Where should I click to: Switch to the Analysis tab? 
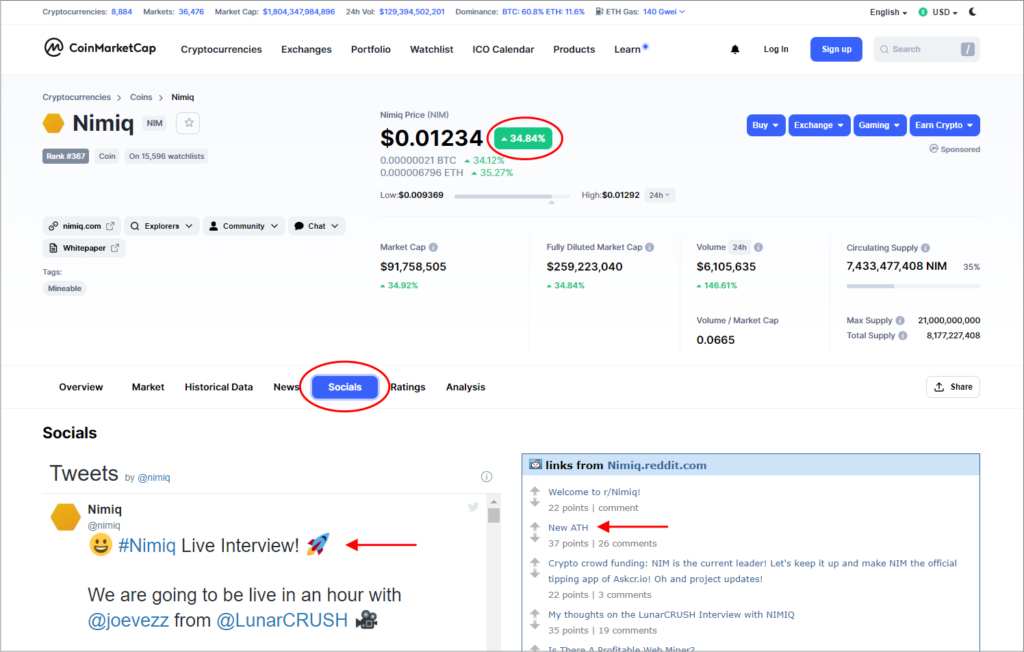pyautogui.click(x=466, y=387)
